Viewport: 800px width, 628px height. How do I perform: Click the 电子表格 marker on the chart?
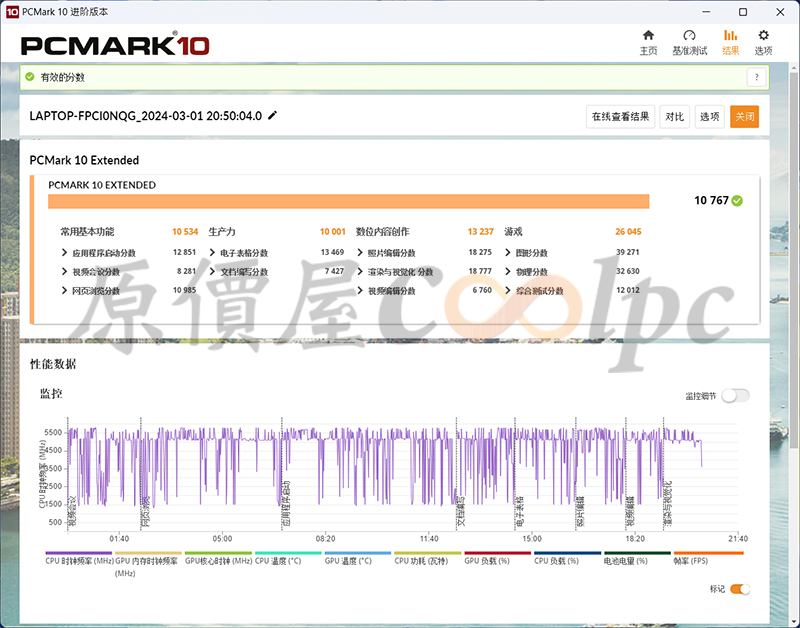(x=519, y=512)
